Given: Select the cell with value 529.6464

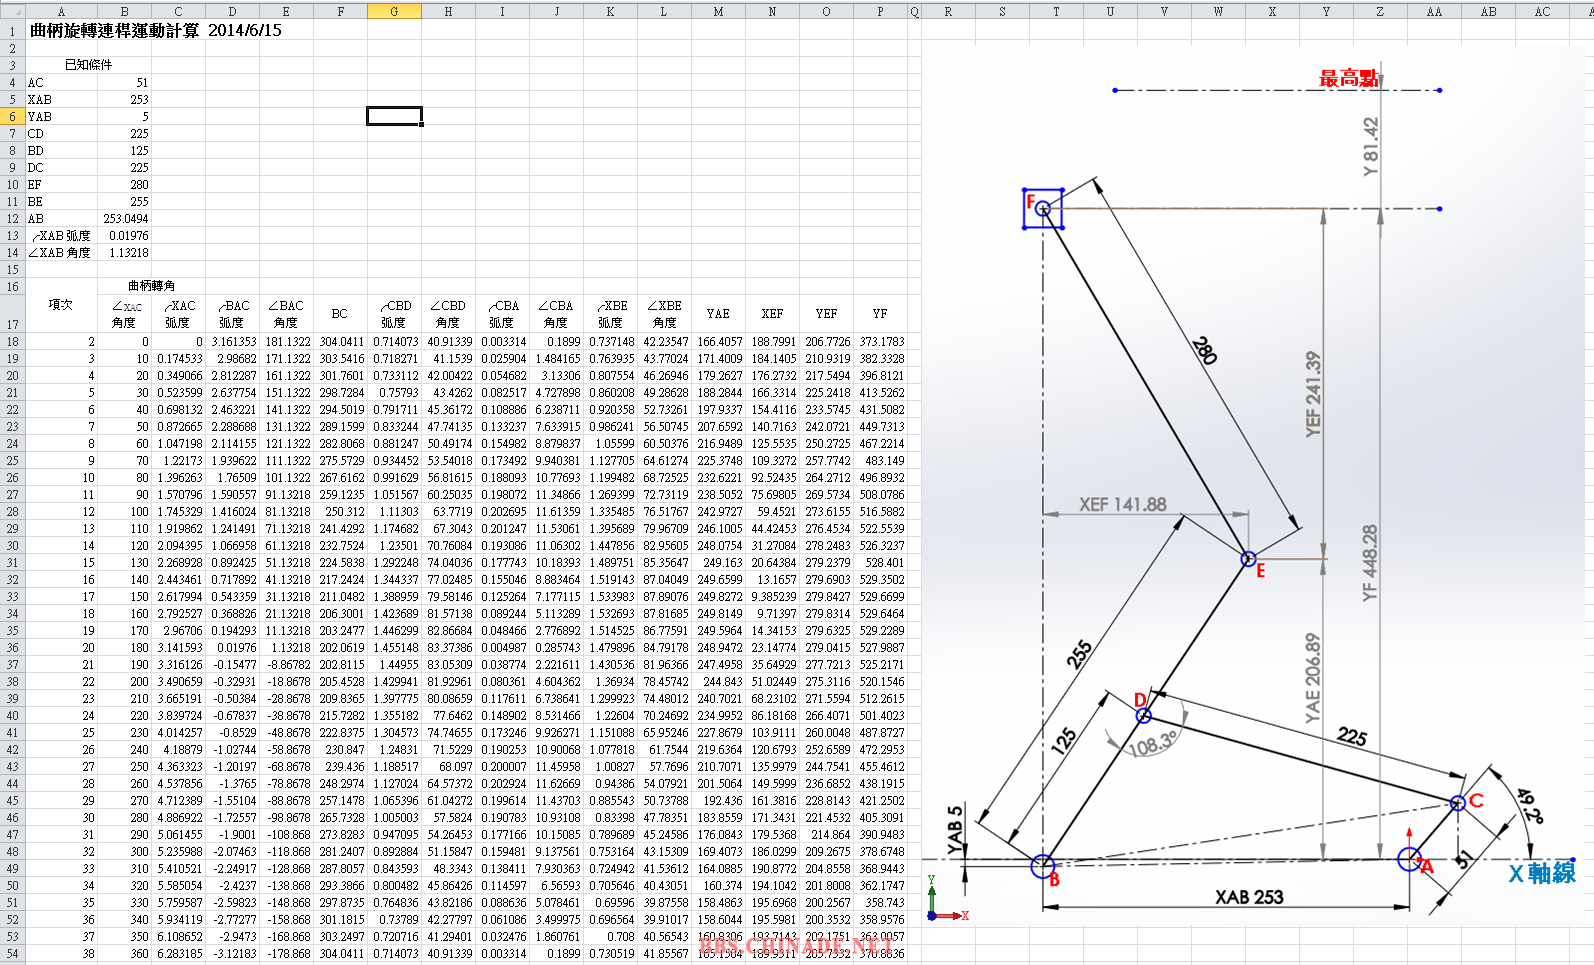Looking at the screenshot, I should tap(880, 613).
